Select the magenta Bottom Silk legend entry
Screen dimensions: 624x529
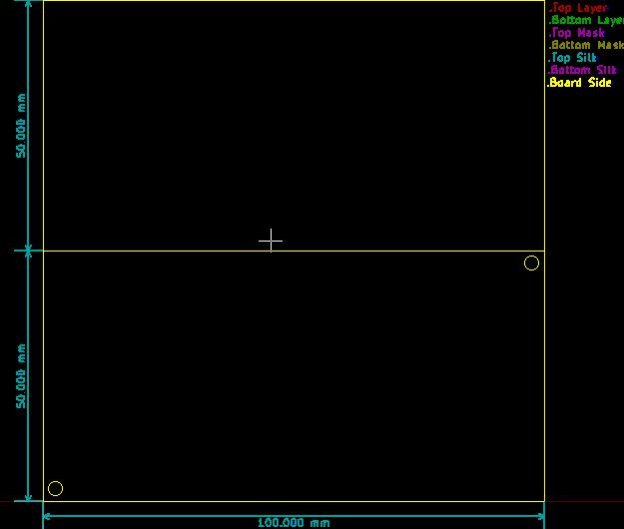[x=582, y=70]
